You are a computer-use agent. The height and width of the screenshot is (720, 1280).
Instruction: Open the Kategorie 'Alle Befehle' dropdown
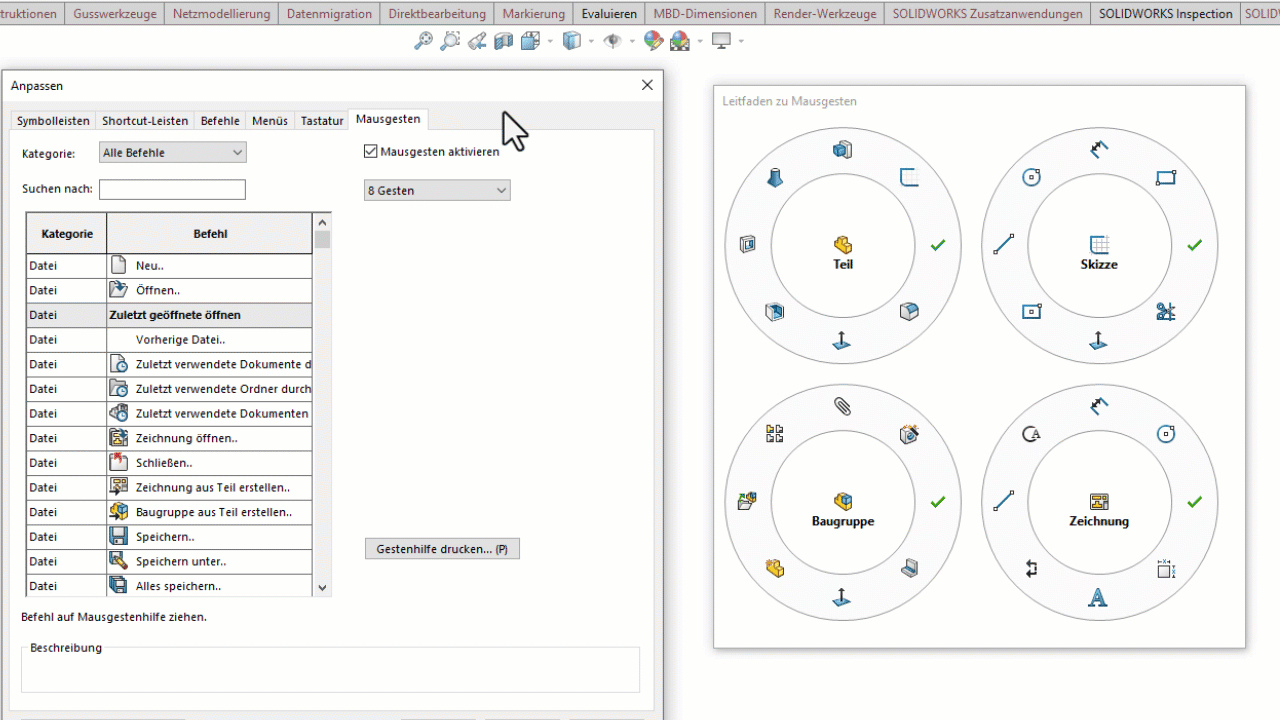[x=173, y=153]
